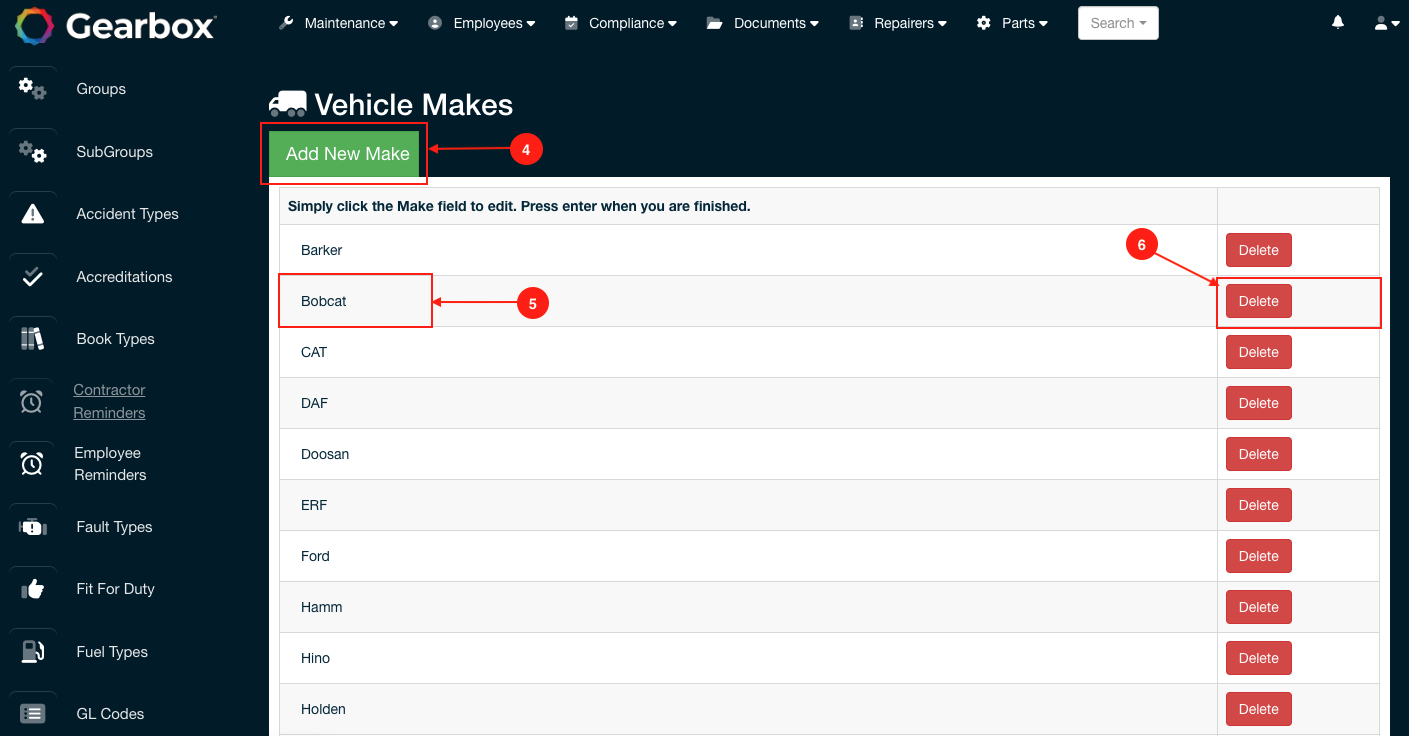Edit the Ford make field
The height and width of the screenshot is (736, 1409).
click(748, 556)
